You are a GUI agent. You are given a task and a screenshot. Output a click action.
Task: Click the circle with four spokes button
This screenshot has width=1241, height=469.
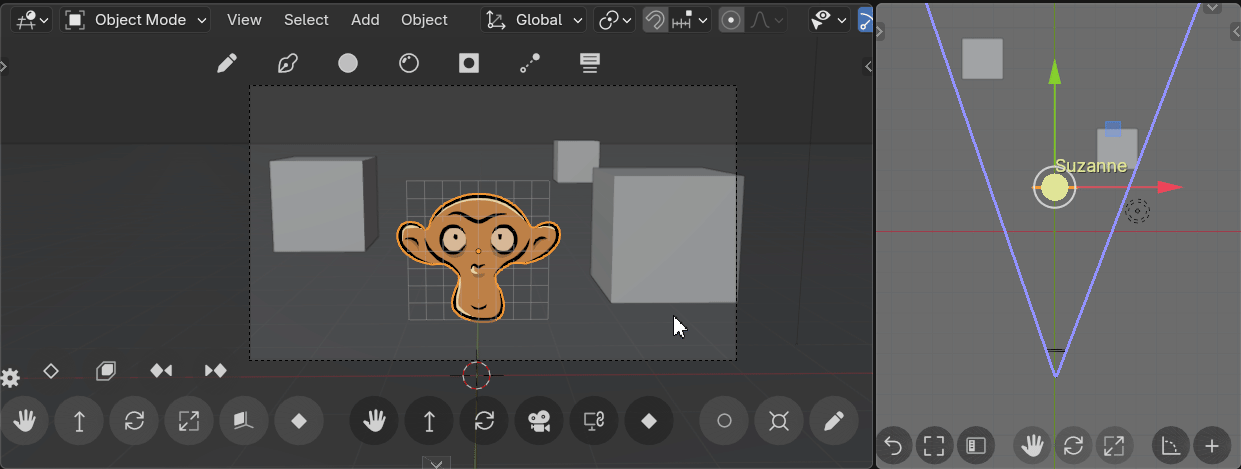click(779, 421)
